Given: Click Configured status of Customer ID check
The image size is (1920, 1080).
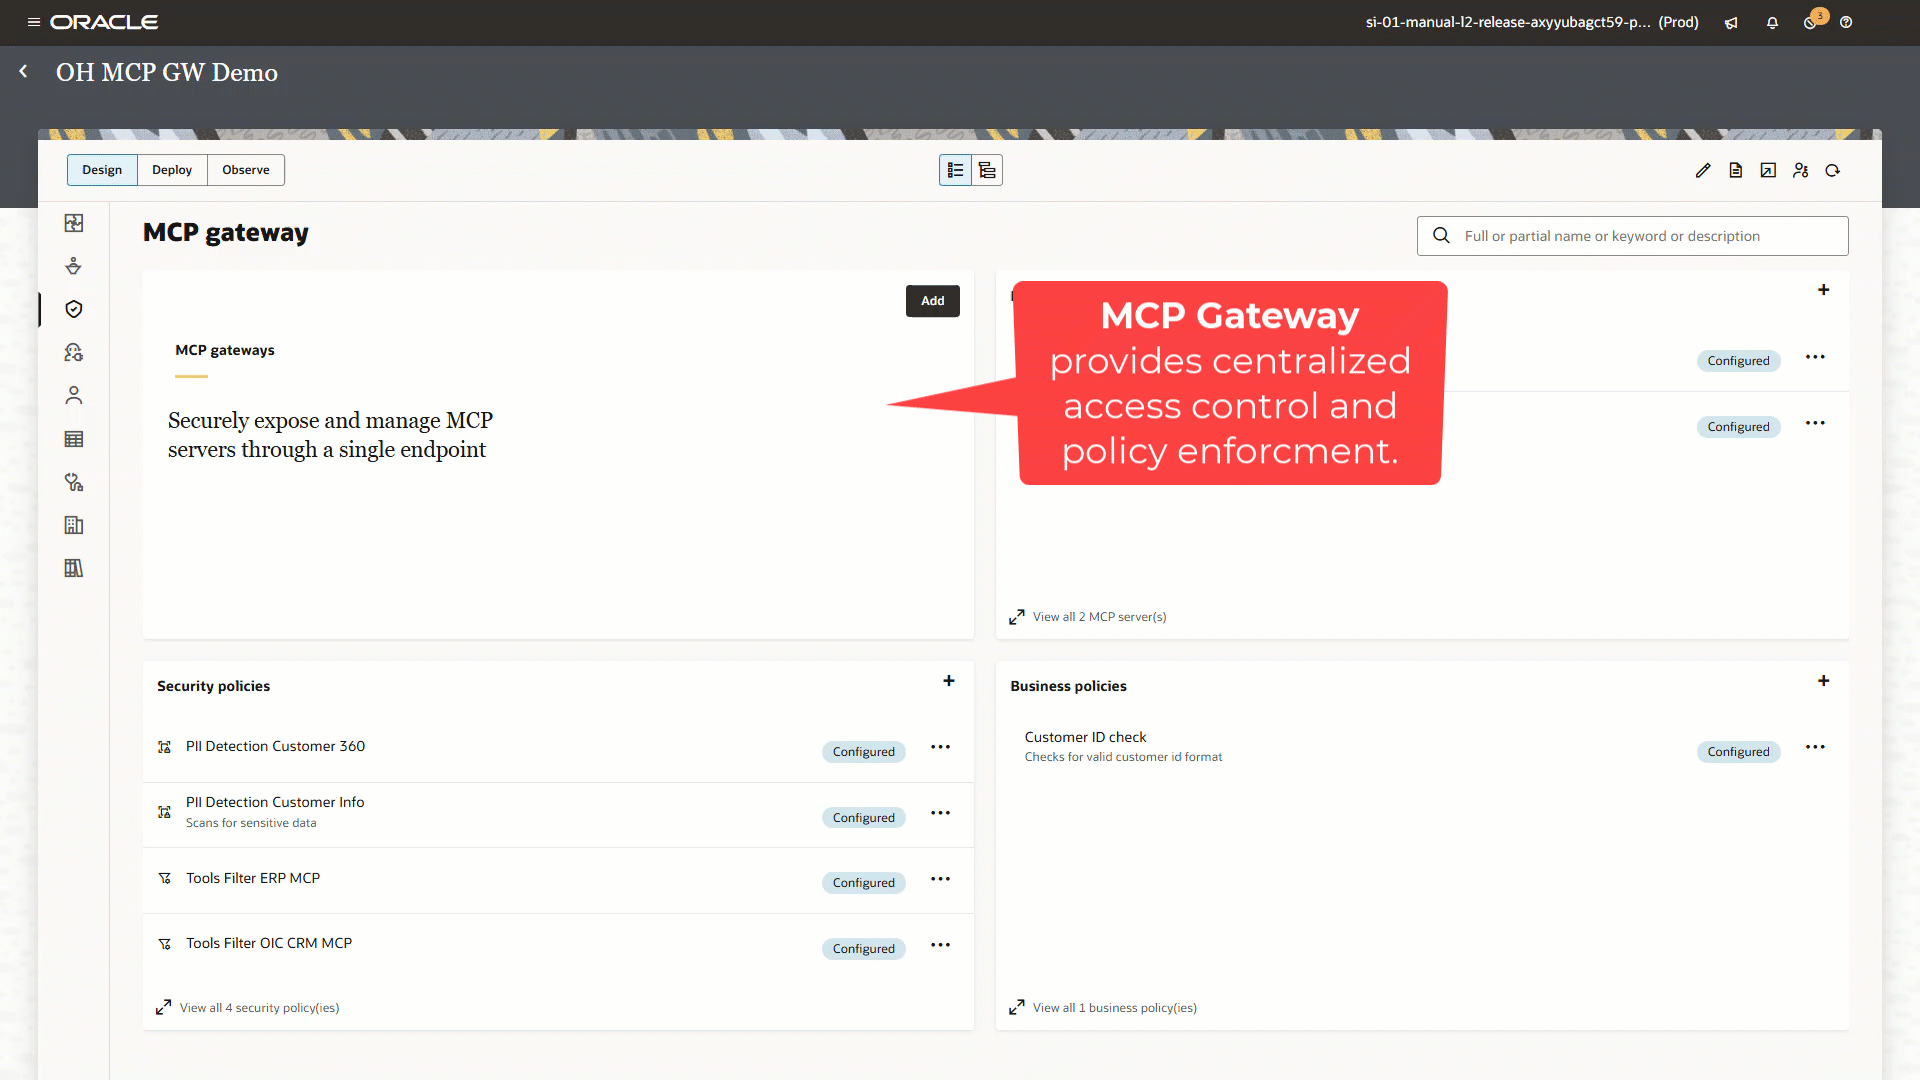Looking at the screenshot, I should 1738,752.
